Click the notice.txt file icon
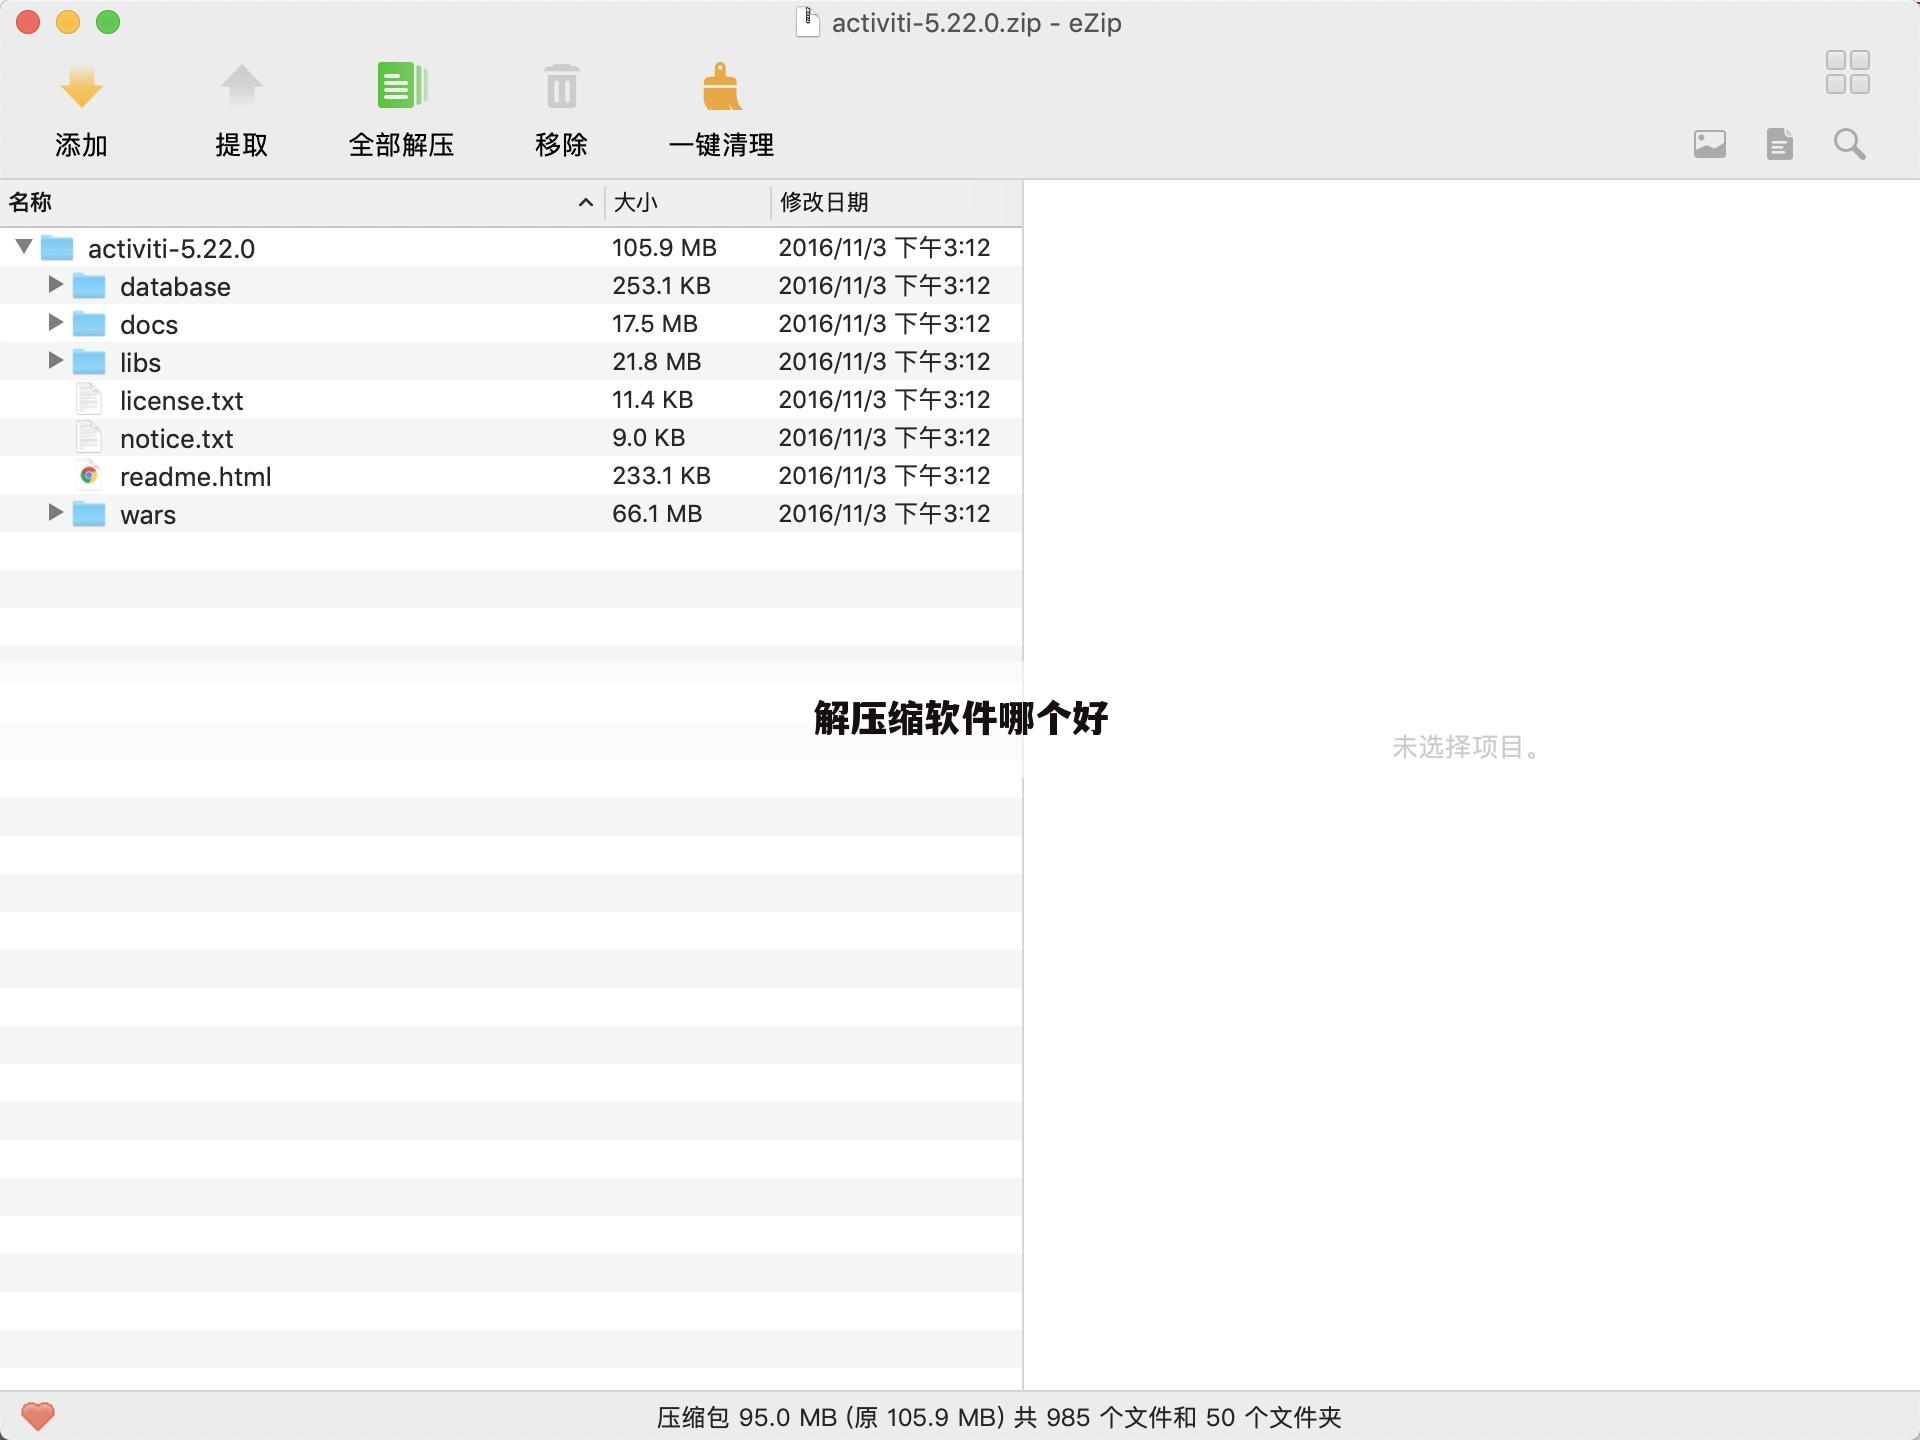1920x1440 pixels. (x=89, y=437)
